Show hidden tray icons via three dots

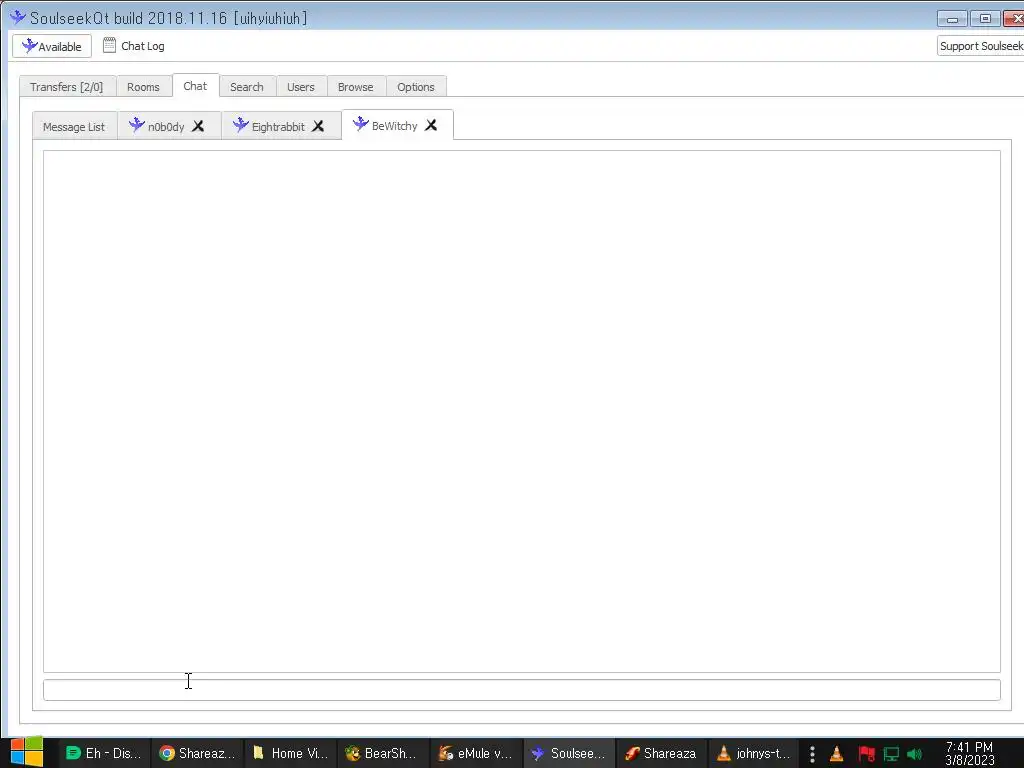[812, 754]
